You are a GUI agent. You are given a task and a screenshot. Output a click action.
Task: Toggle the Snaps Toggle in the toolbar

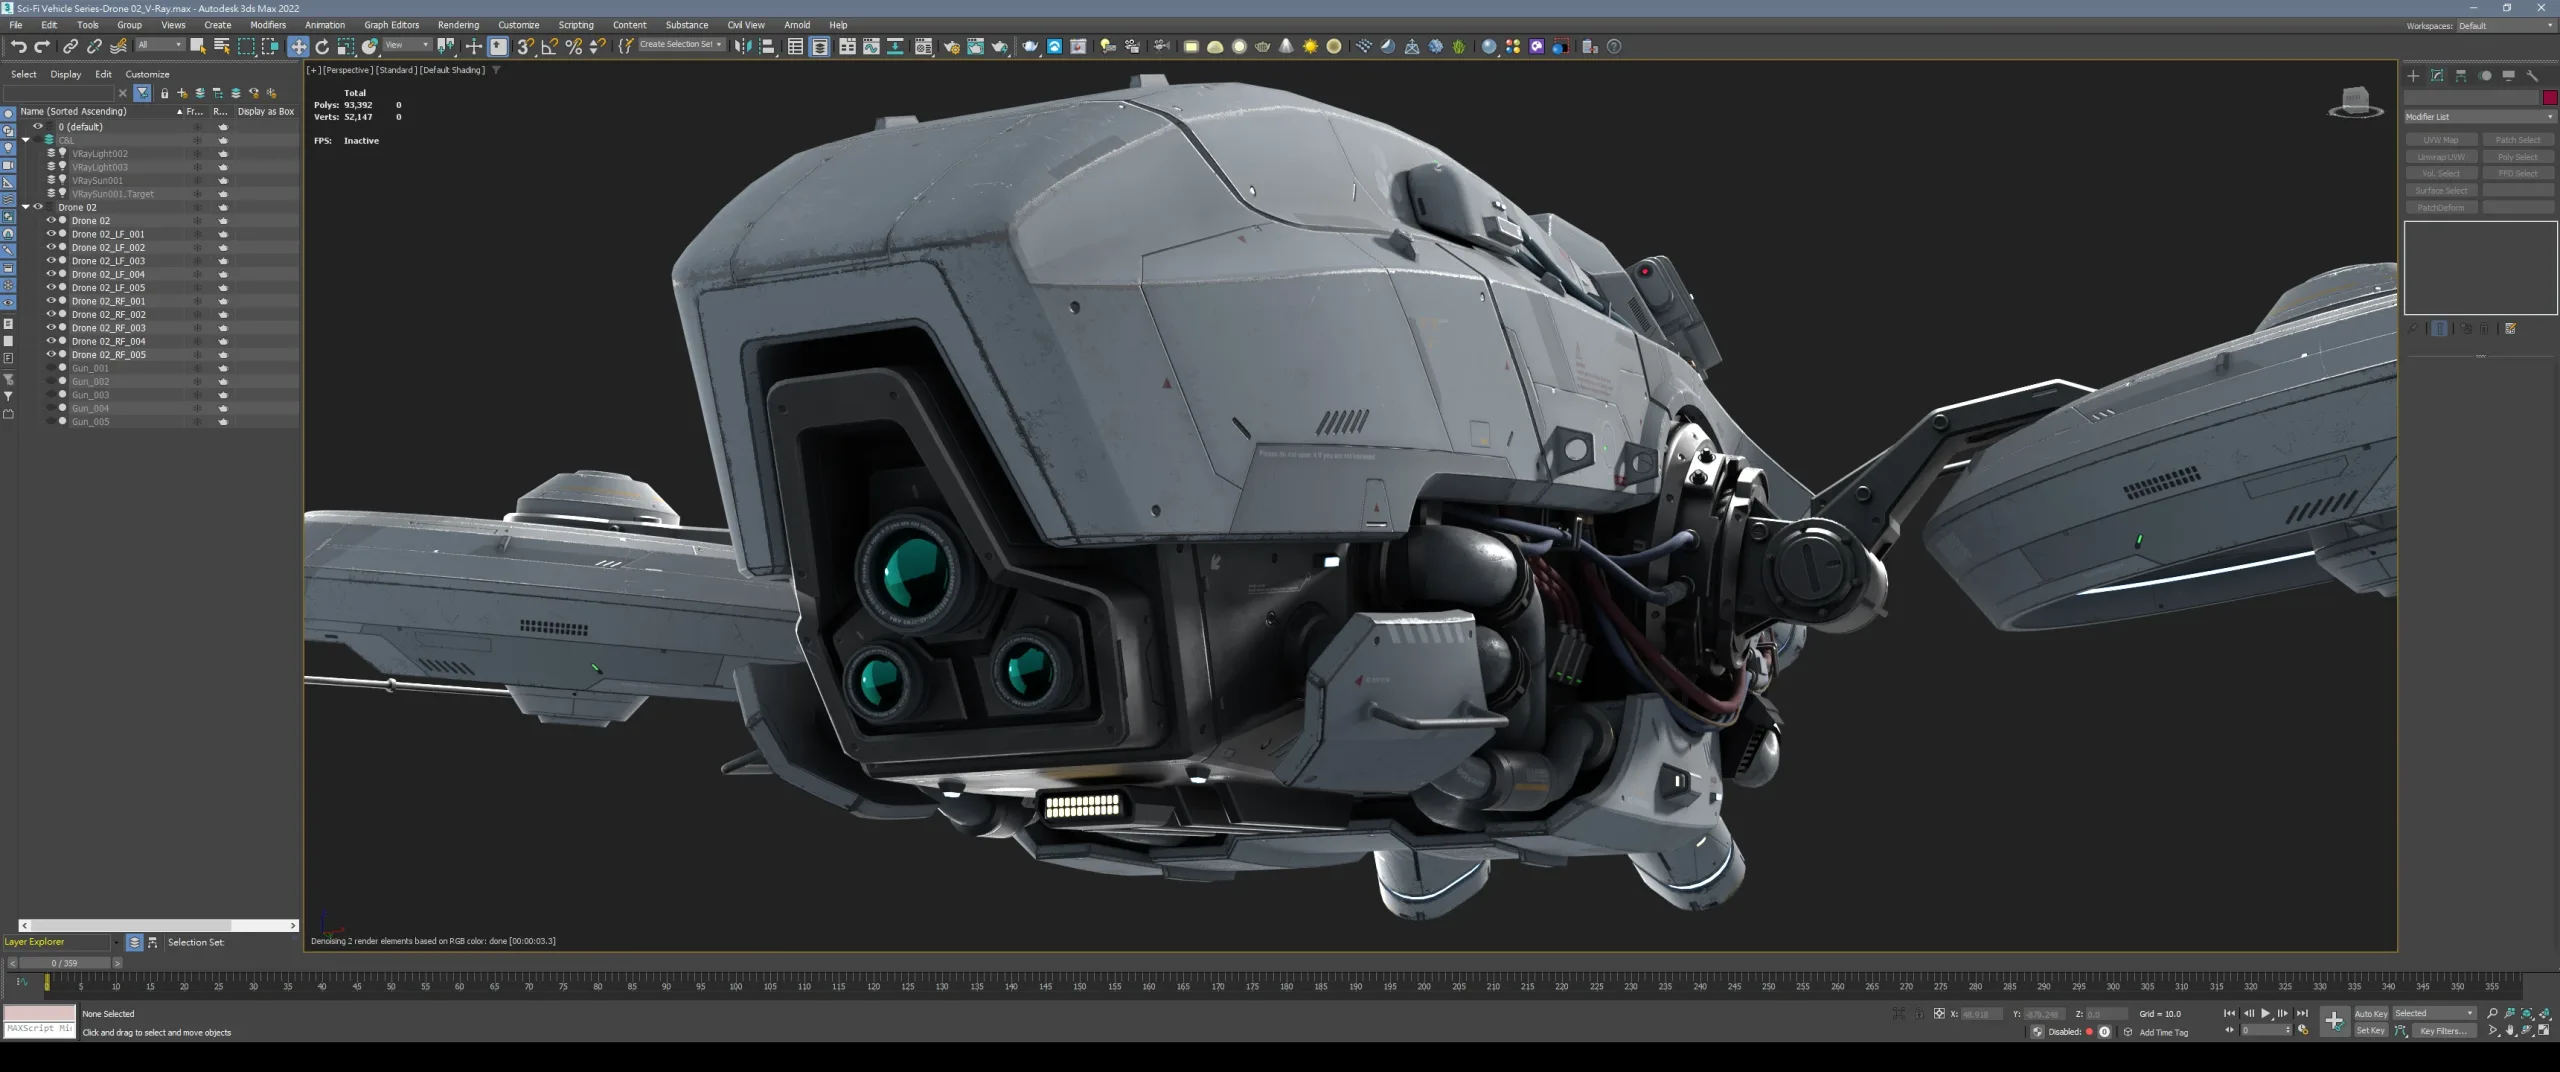pyautogui.click(x=524, y=46)
